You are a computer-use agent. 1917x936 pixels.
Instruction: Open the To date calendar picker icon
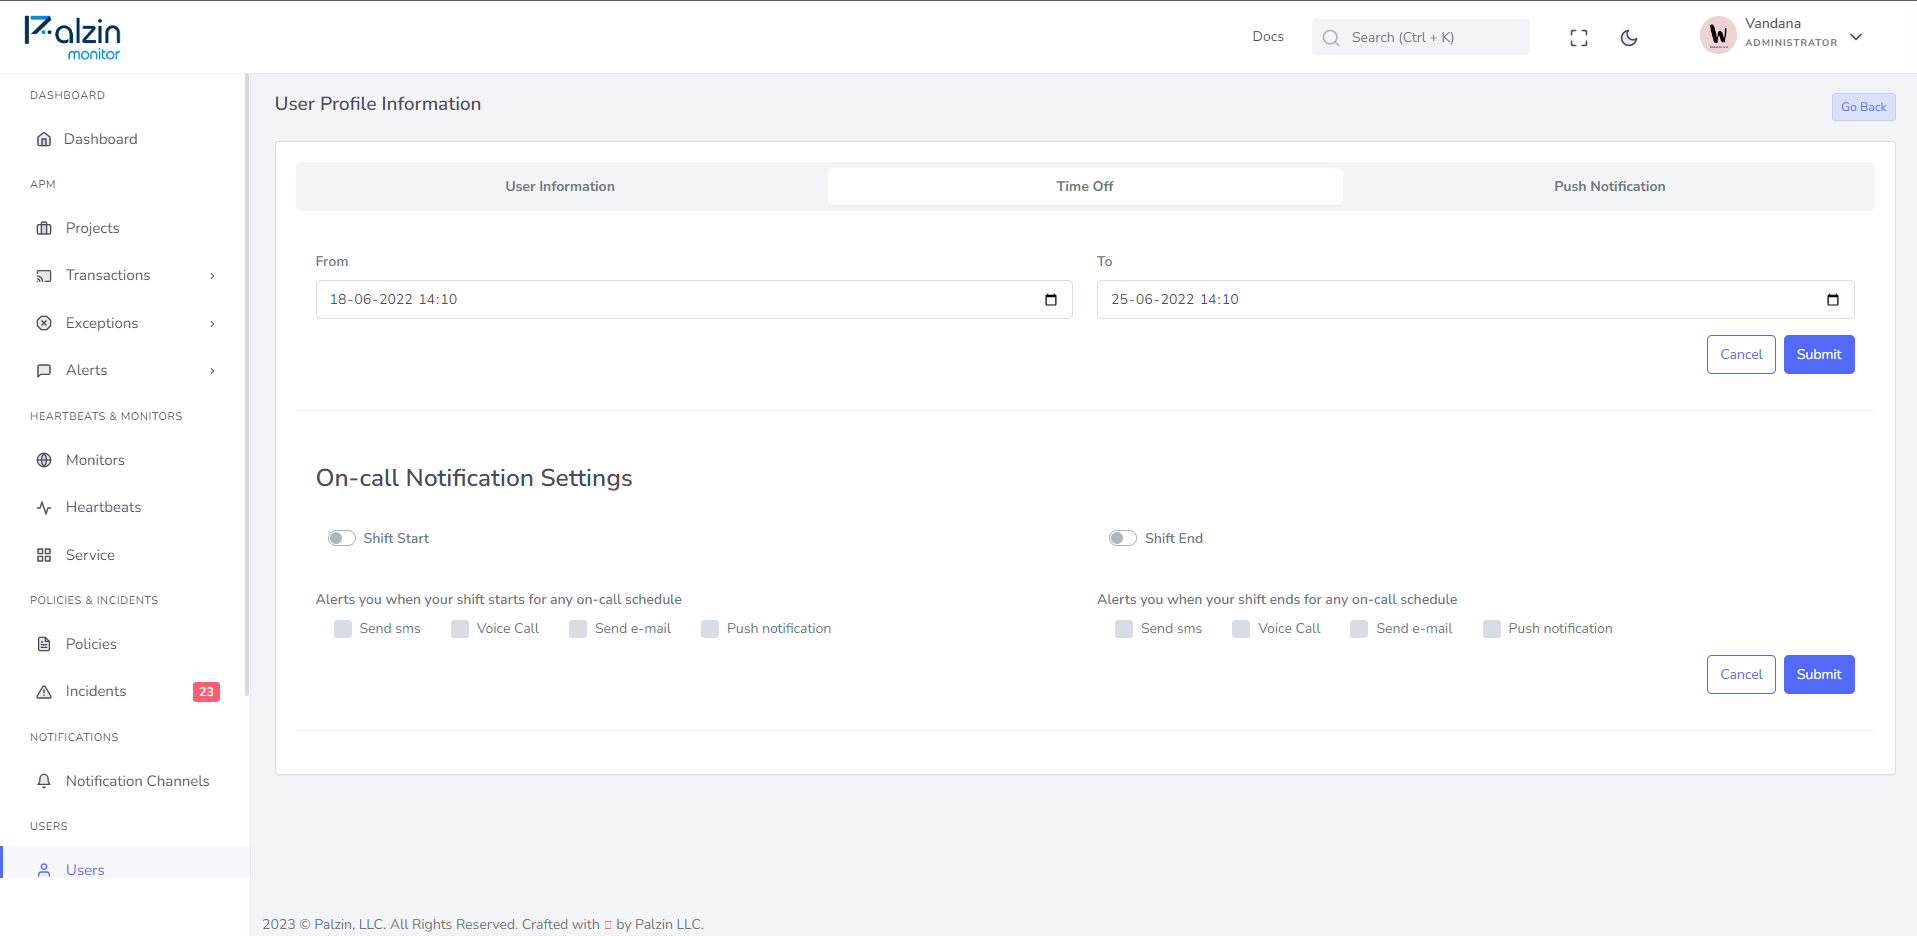(1833, 299)
